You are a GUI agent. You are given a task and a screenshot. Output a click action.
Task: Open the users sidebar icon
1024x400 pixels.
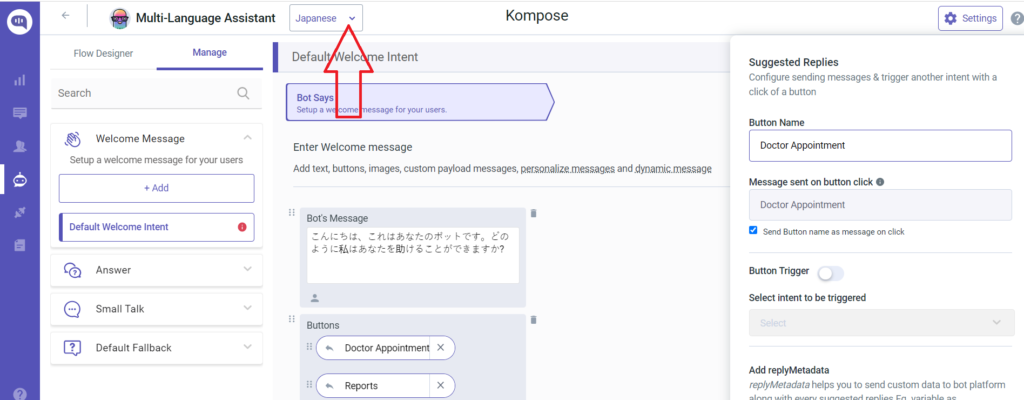pyautogui.click(x=20, y=146)
